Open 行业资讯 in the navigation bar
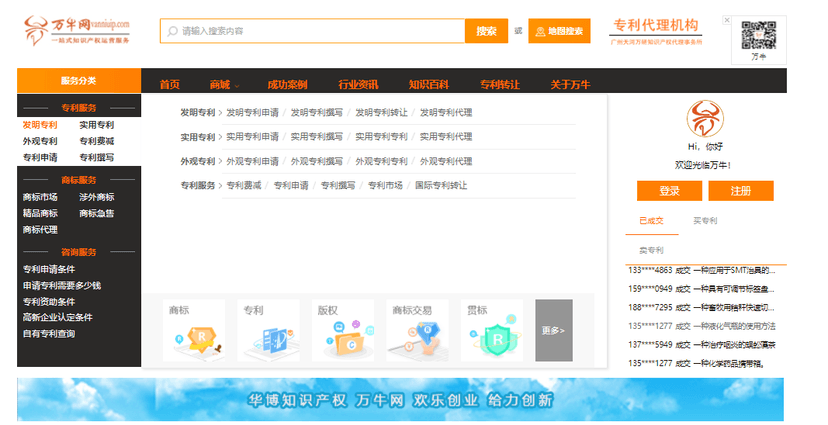 pos(358,84)
